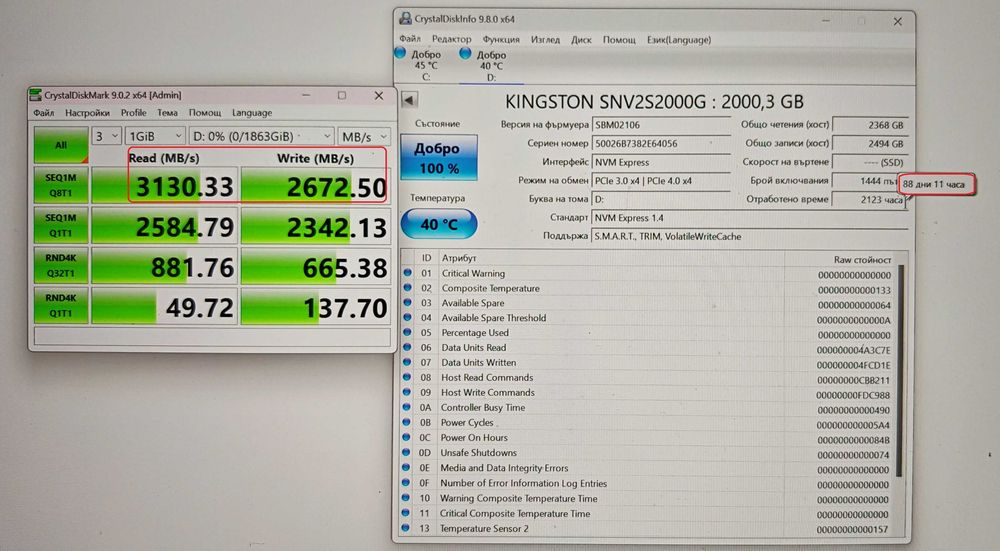Click Warning Composite Temperature Time status dot
This screenshot has width=1000, height=551.
(406, 498)
